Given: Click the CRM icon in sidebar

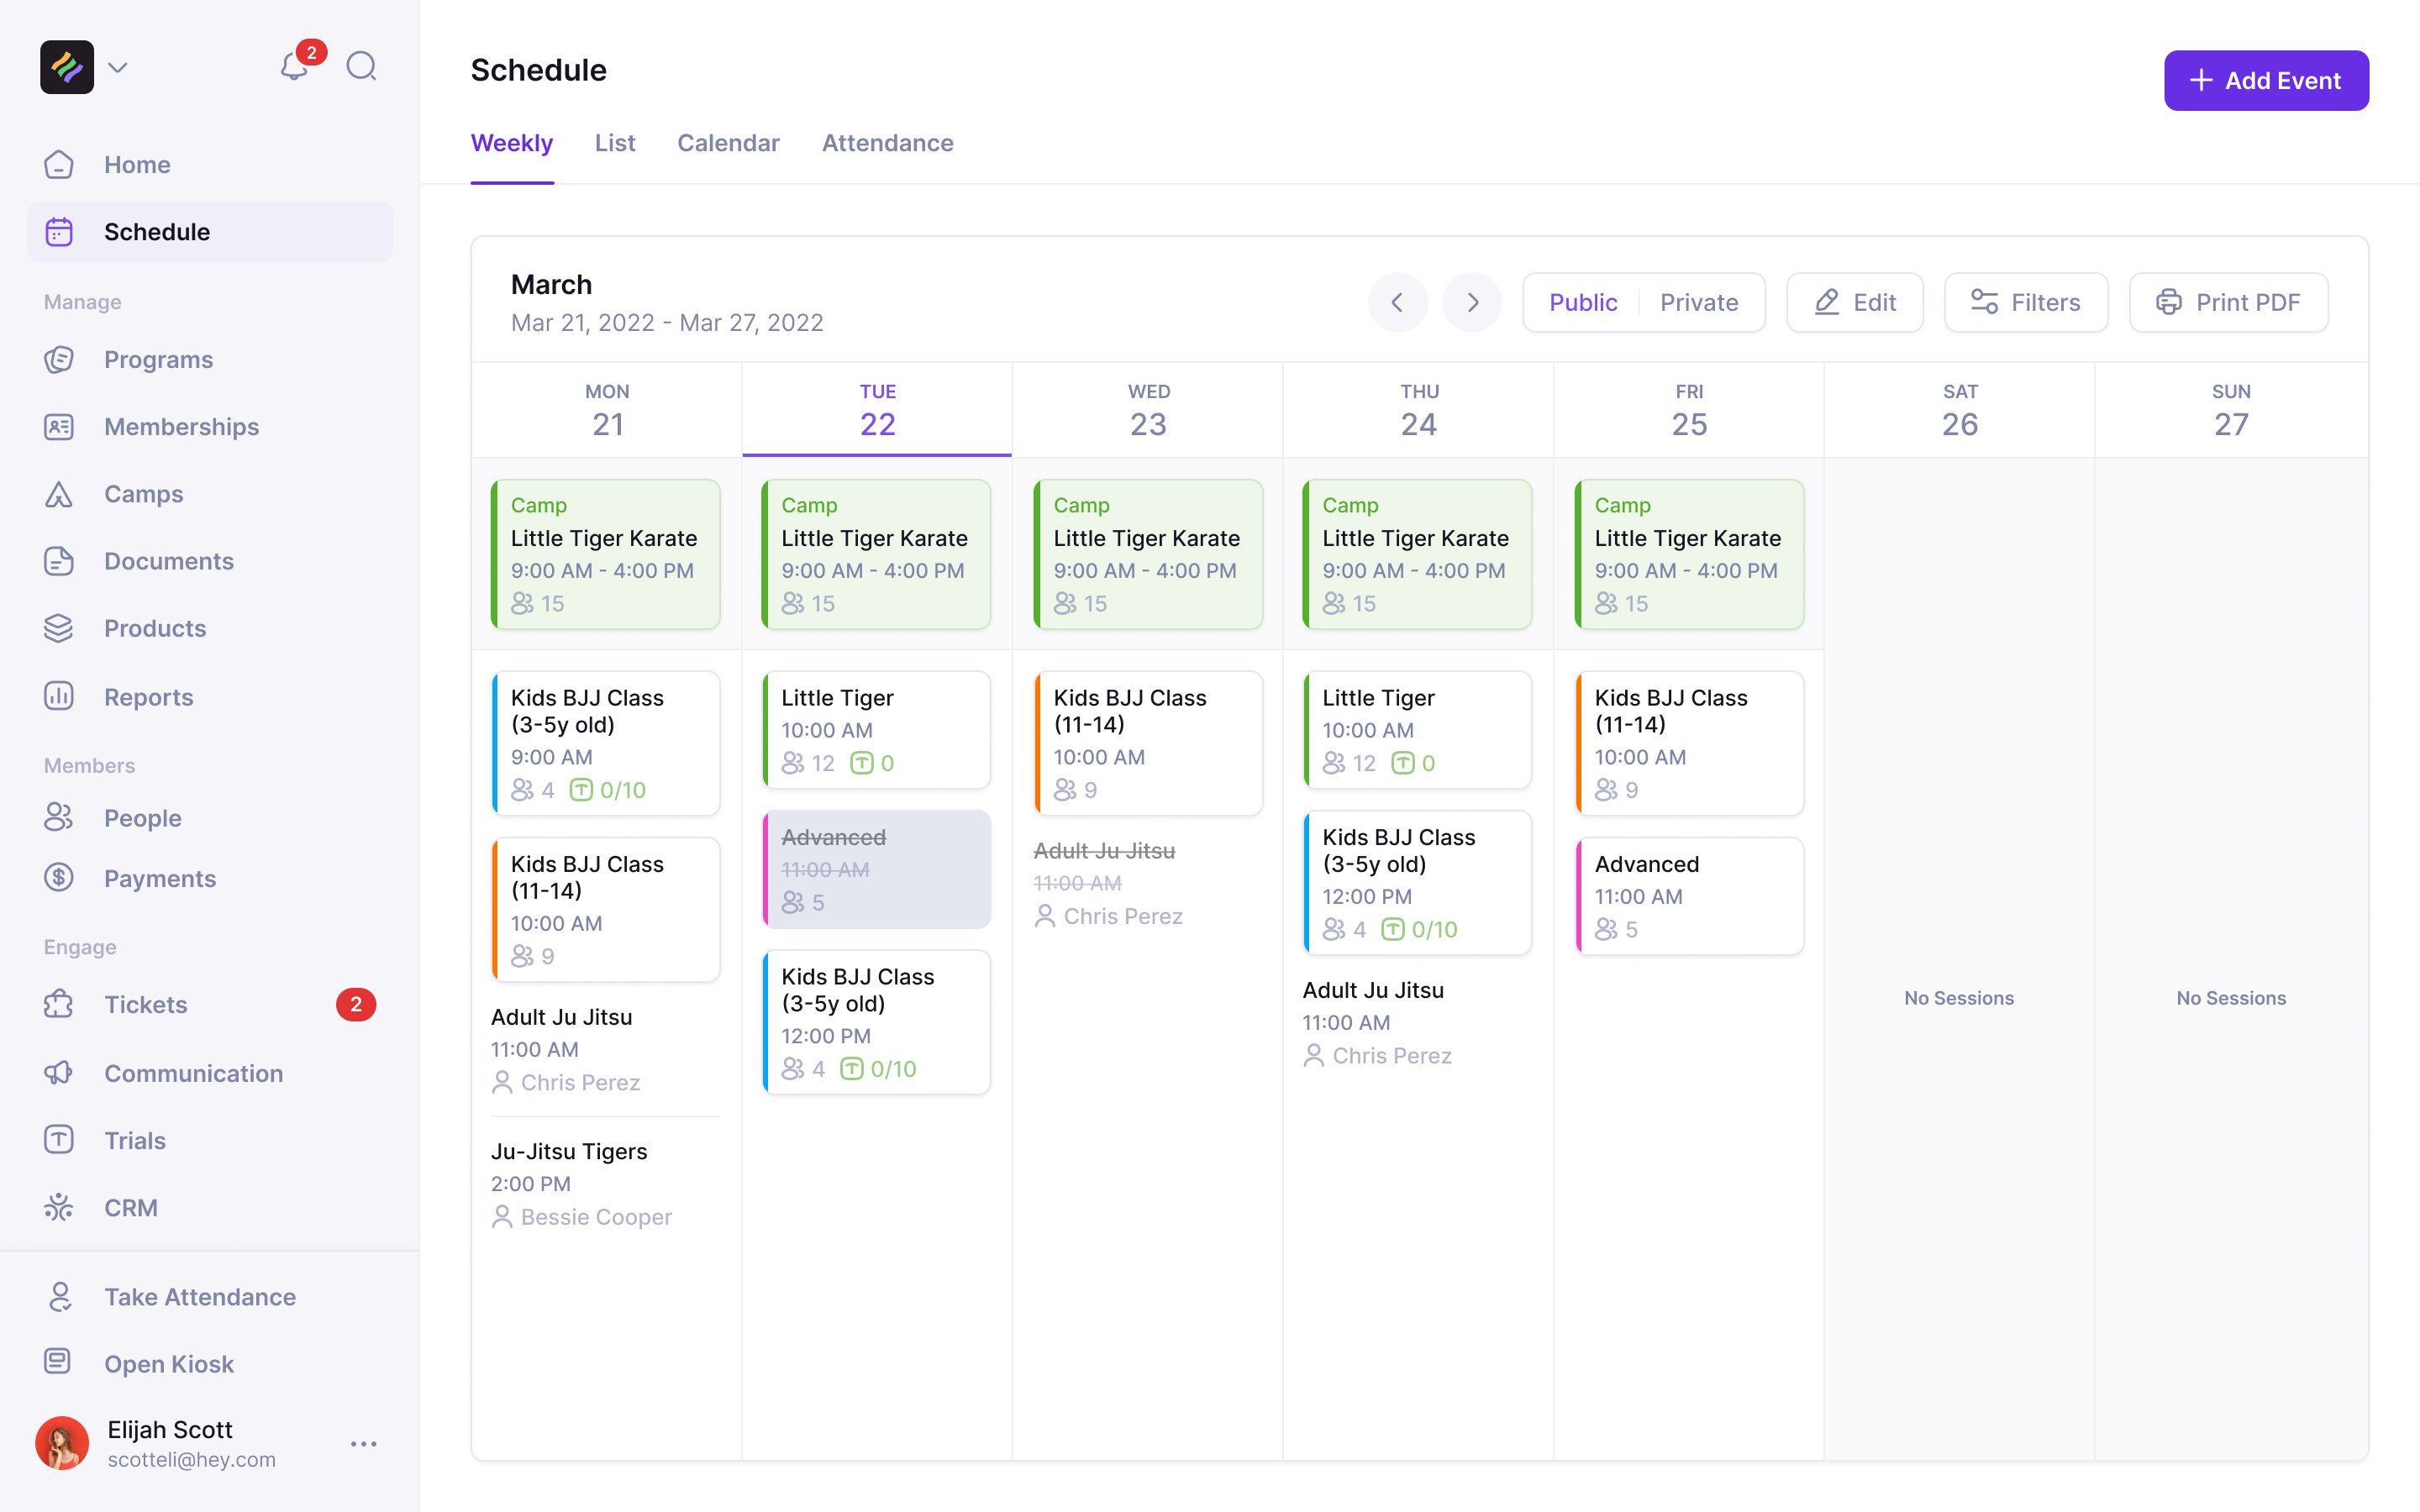Looking at the screenshot, I should (x=59, y=1208).
